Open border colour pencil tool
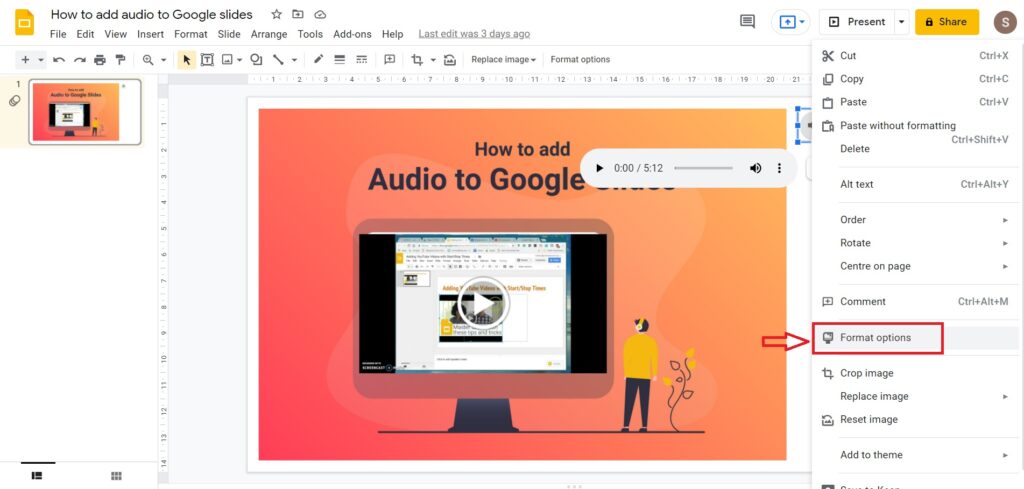The image size is (1024, 489). point(319,59)
